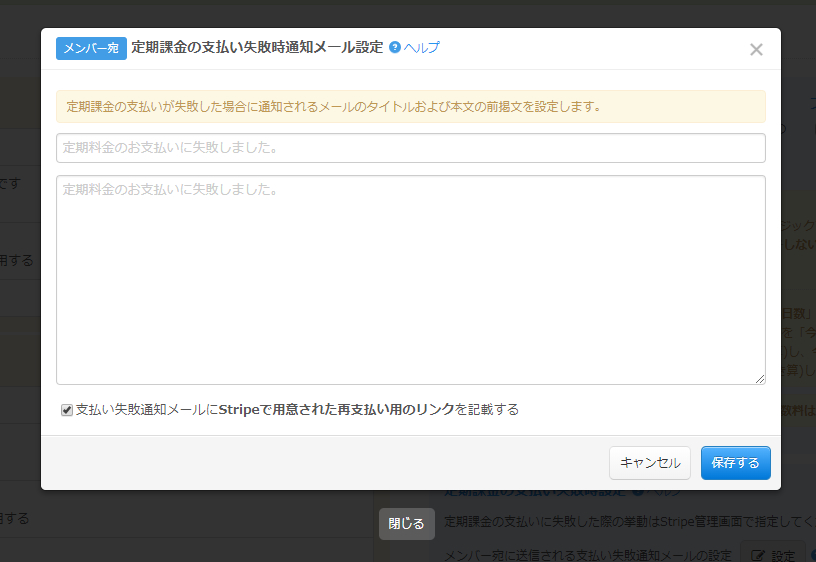Click the blue icon right of 設定
816x562 pixels.
813,555
